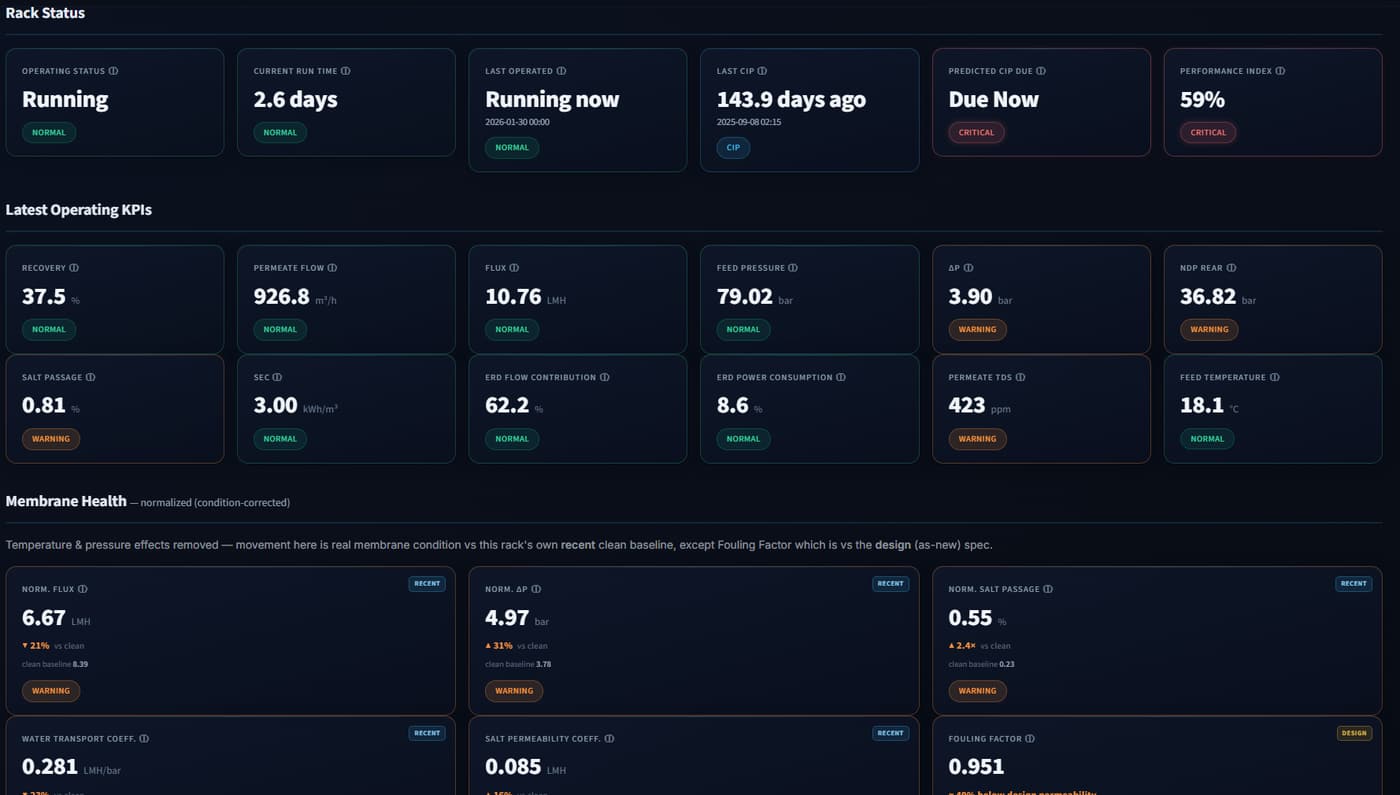Image resolution: width=1400 pixels, height=795 pixels.
Task: Click the 143.9 days ago value
Action: [x=791, y=100]
